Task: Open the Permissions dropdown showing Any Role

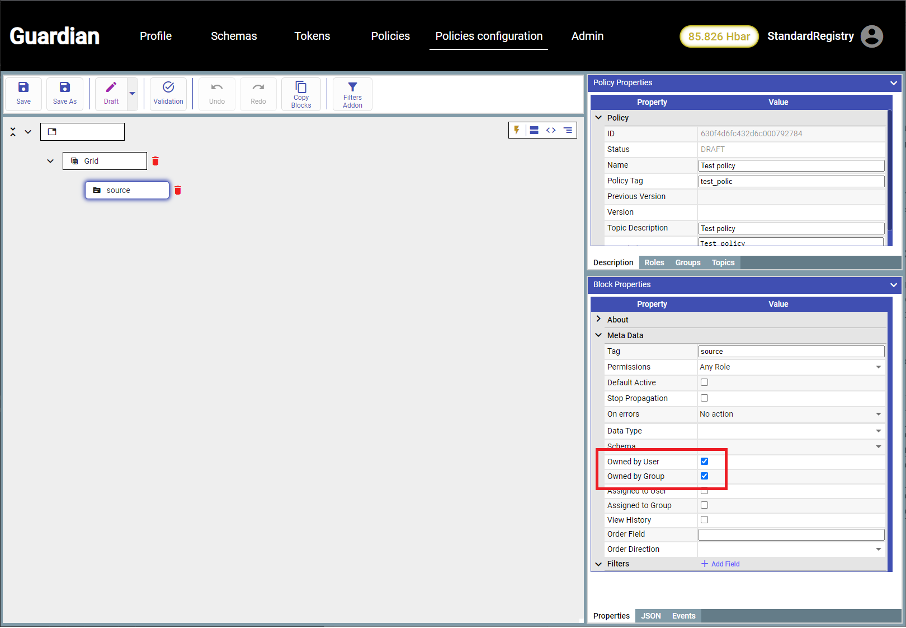Action: click(x=790, y=367)
